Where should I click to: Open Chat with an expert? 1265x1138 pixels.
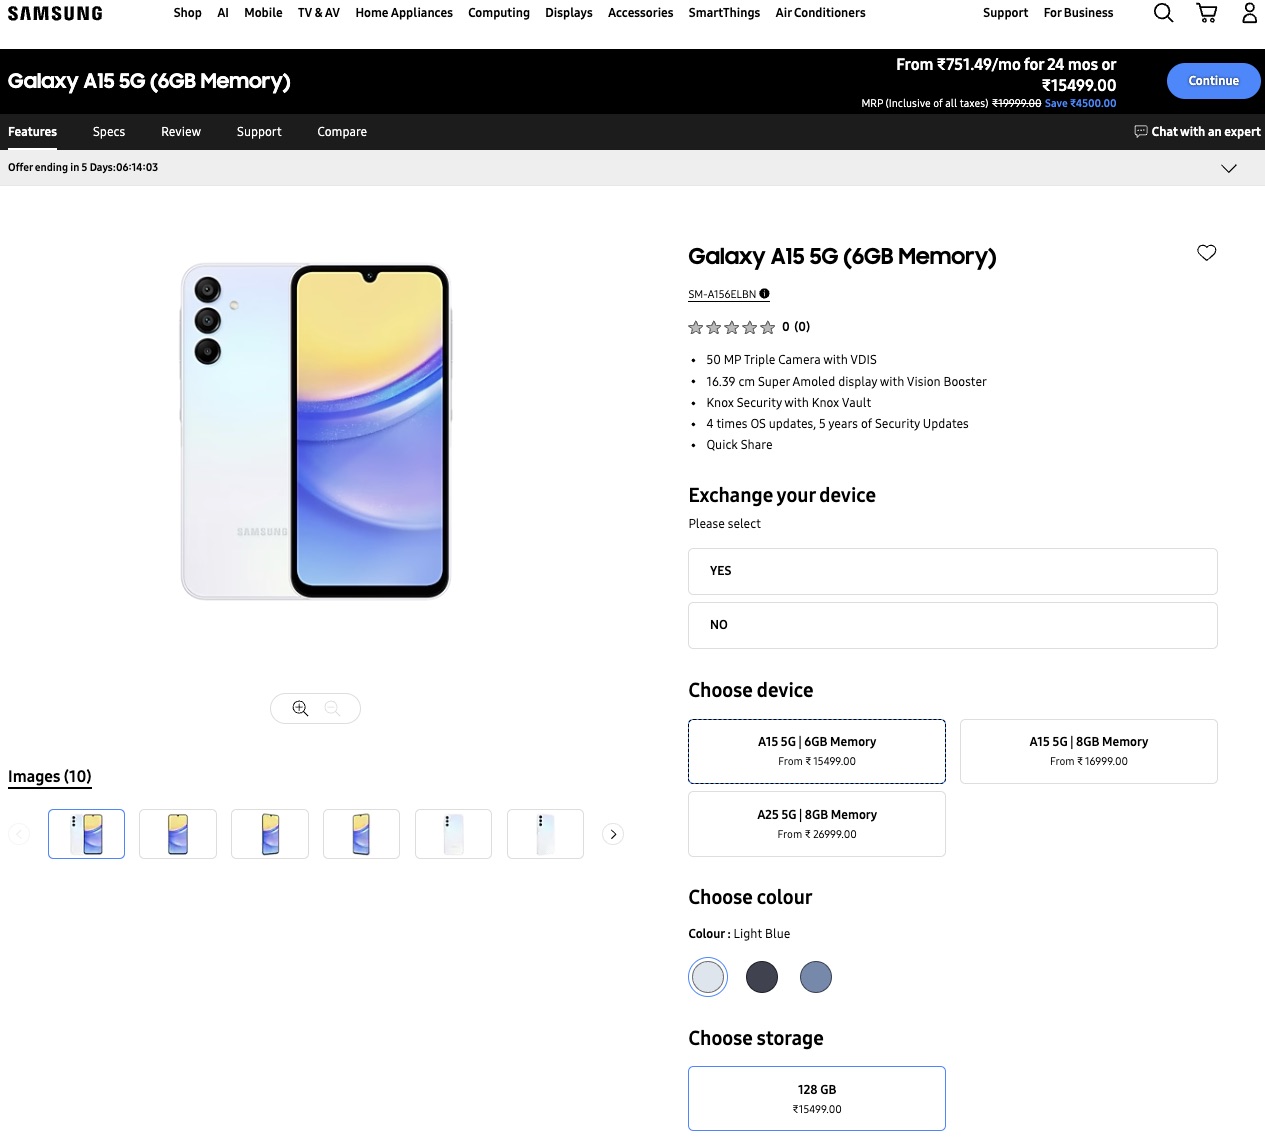point(1197,132)
